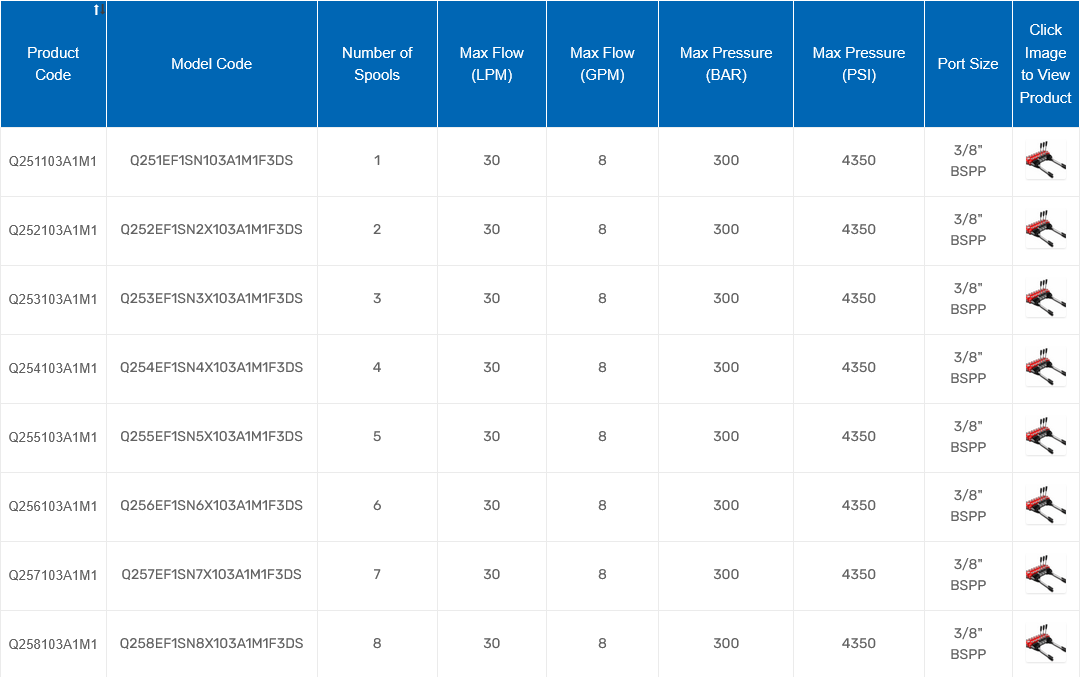Open product image for Q252103A1M1 row

[x=1045, y=229]
